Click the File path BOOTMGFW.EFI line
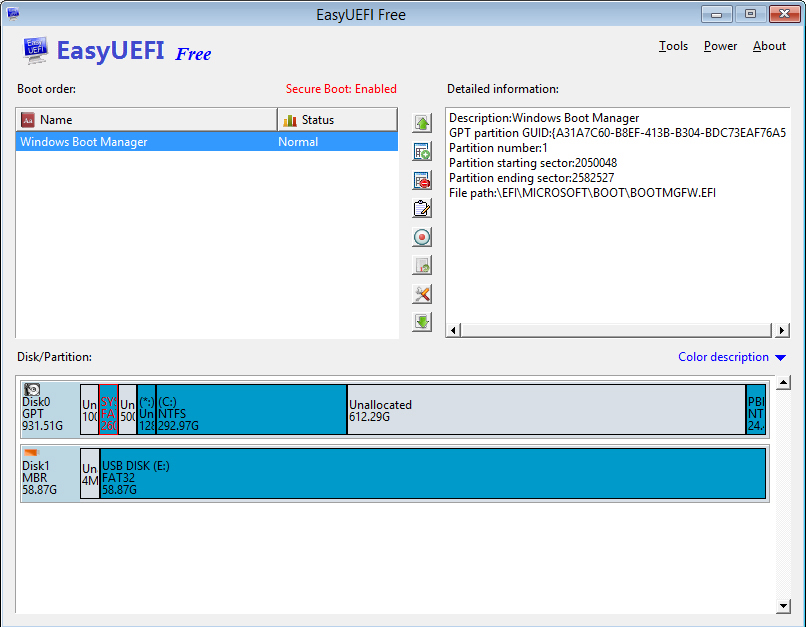Image resolution: width=806 pixels, height=627 pixels. (x=582, y=193)
